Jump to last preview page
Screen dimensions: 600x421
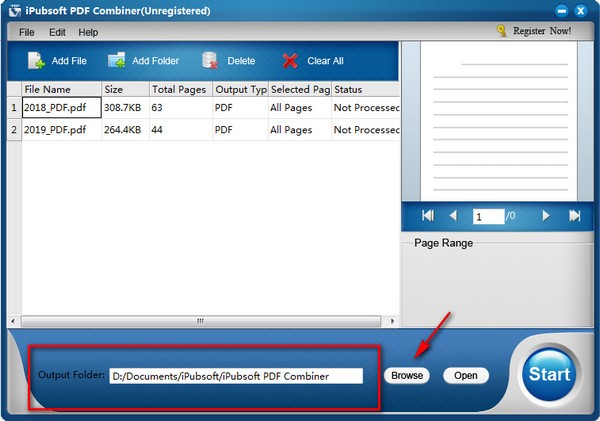pyautogui.click(x=574, y=216)
